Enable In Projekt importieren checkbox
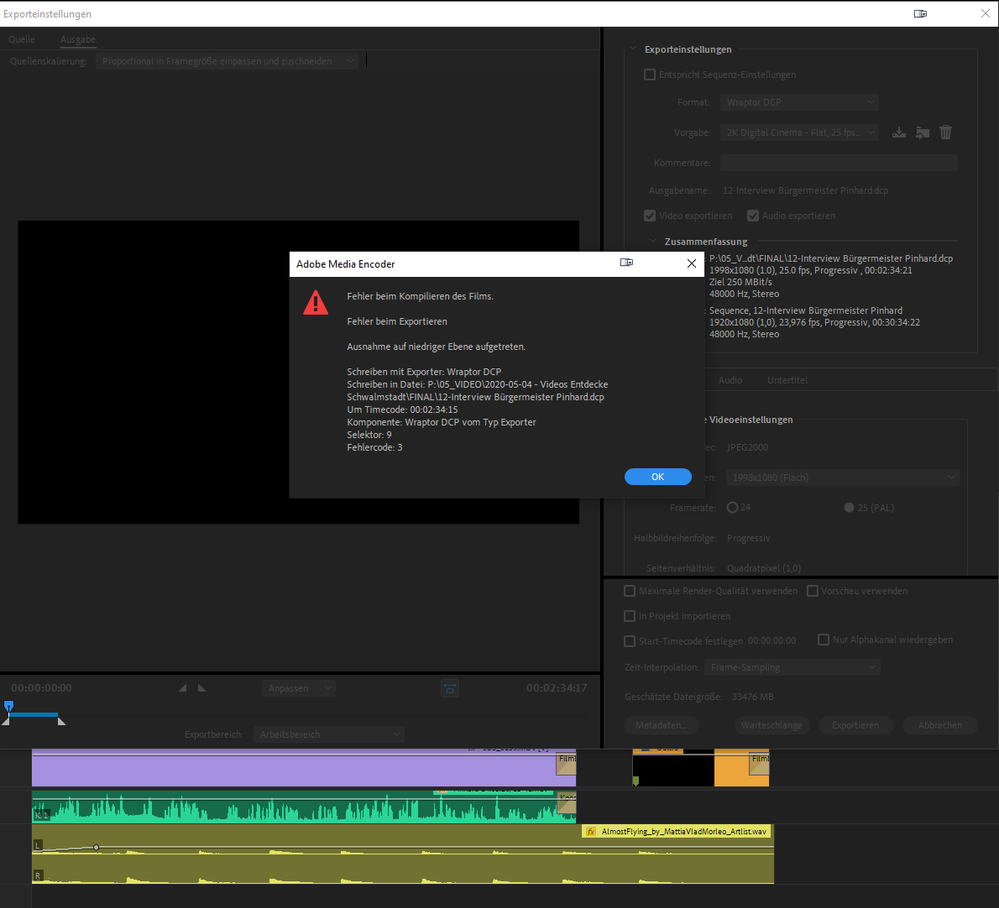 pos(629,616)
